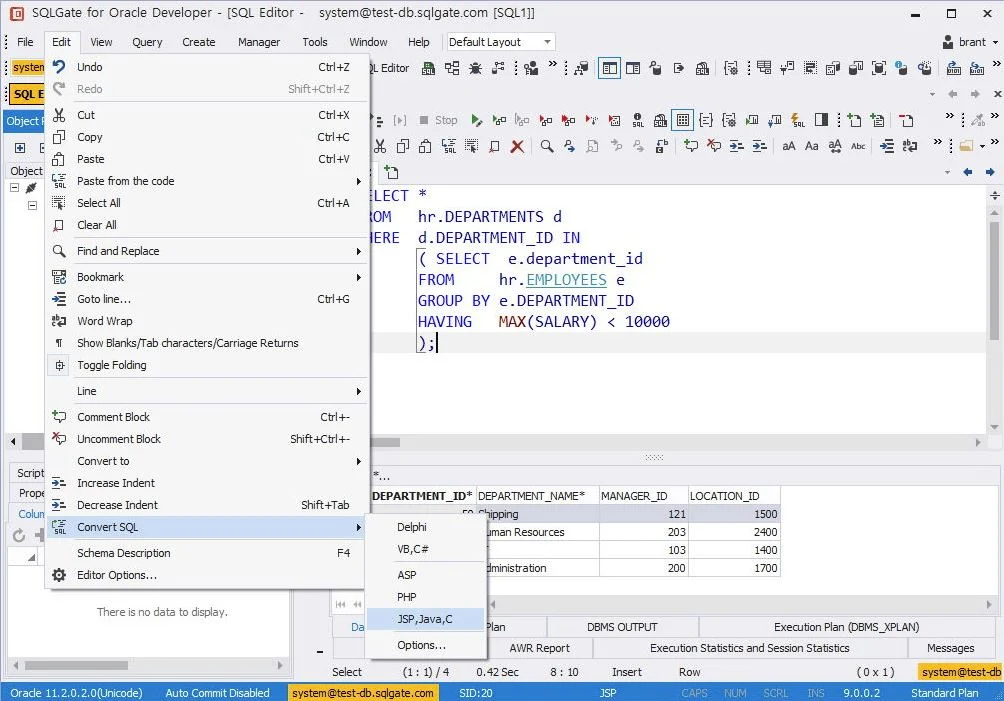The image size is (1004, 701).
Task: Click the EMPLOYEES link in SQL editor
Action: pyautogui.click(x=566, y=280)
